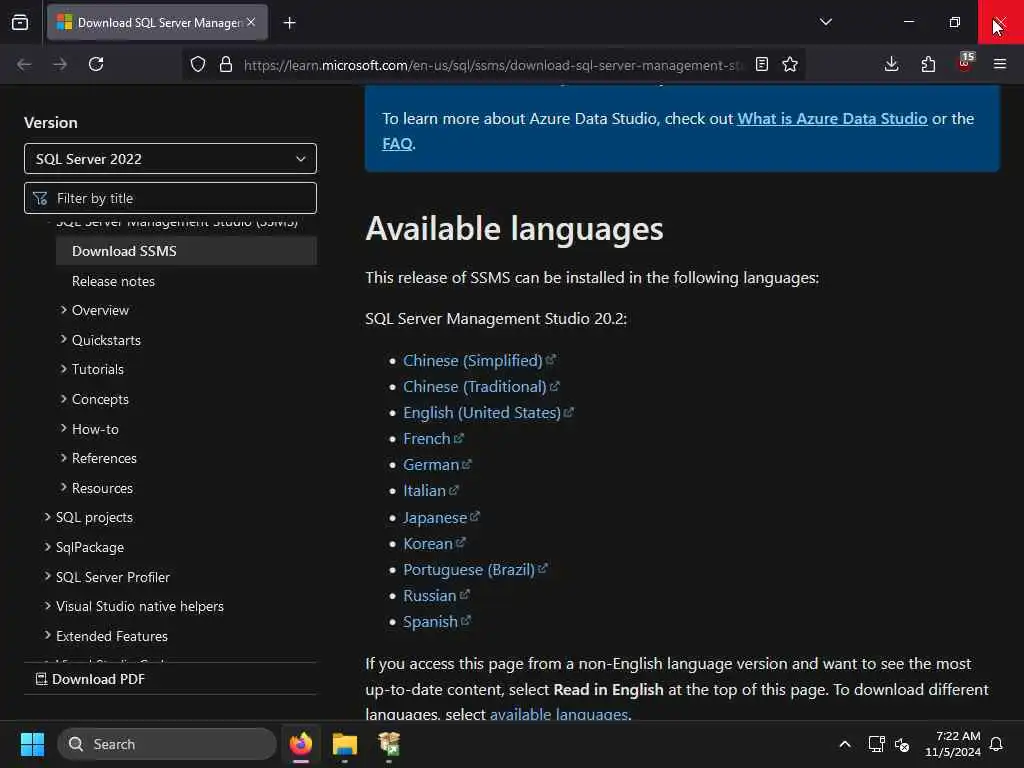Open the network status tray icon

click(x=876, y=744)
